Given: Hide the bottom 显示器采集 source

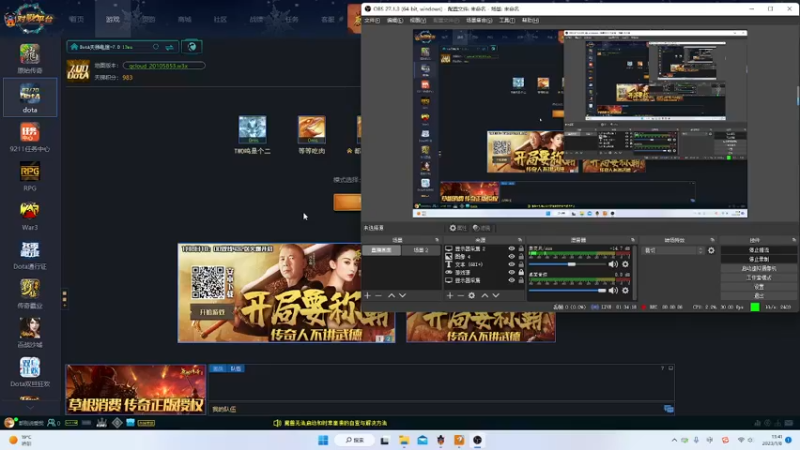Looking at the screenshot, I should tap(511, 280).
